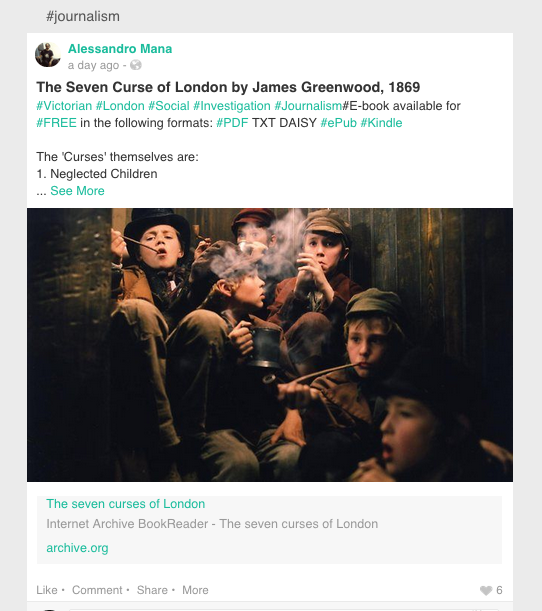Open the #PDF hashtag

[x=232, y=123]
